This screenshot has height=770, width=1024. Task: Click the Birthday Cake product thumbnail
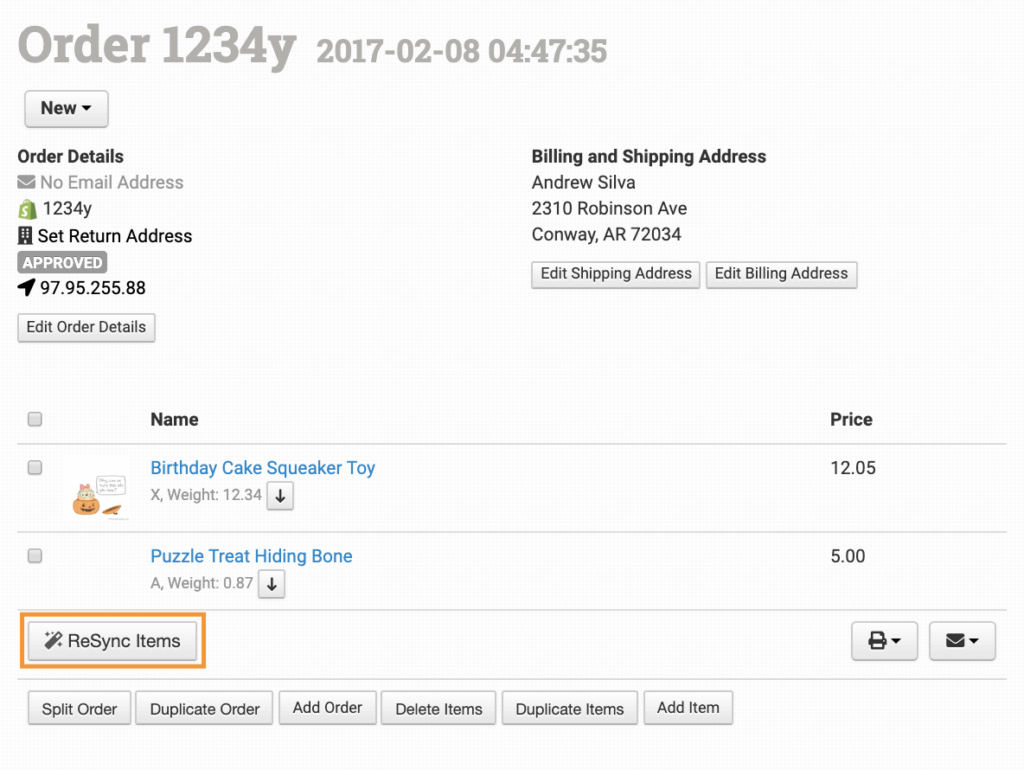(x=97, y=490)
